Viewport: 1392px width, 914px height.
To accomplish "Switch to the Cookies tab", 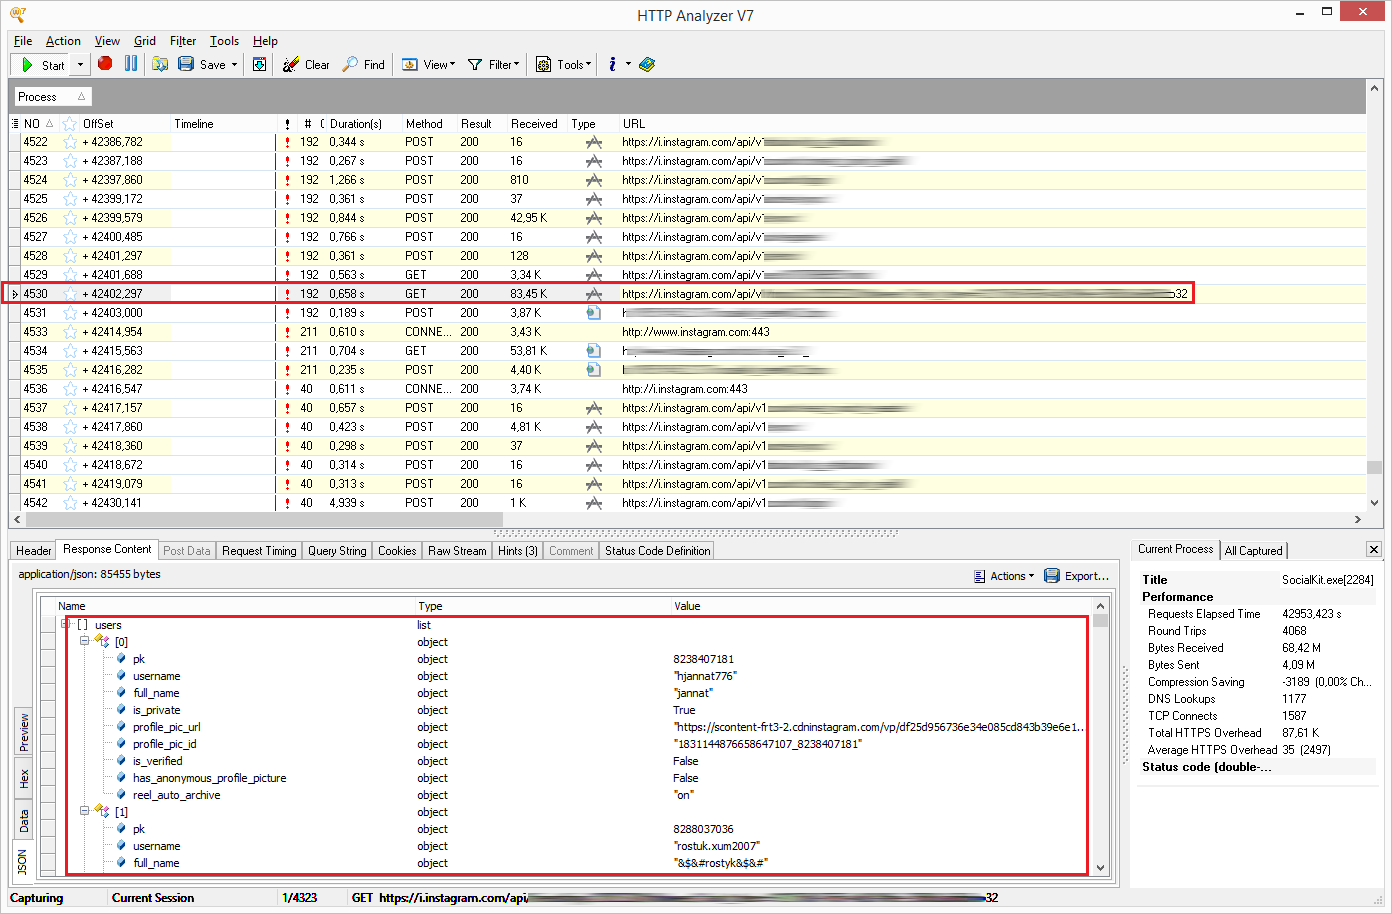I will point(397,551).
